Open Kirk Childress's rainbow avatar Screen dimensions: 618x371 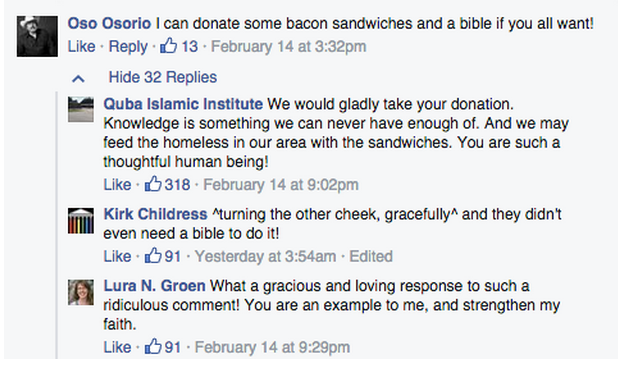(x=81, y=221)
